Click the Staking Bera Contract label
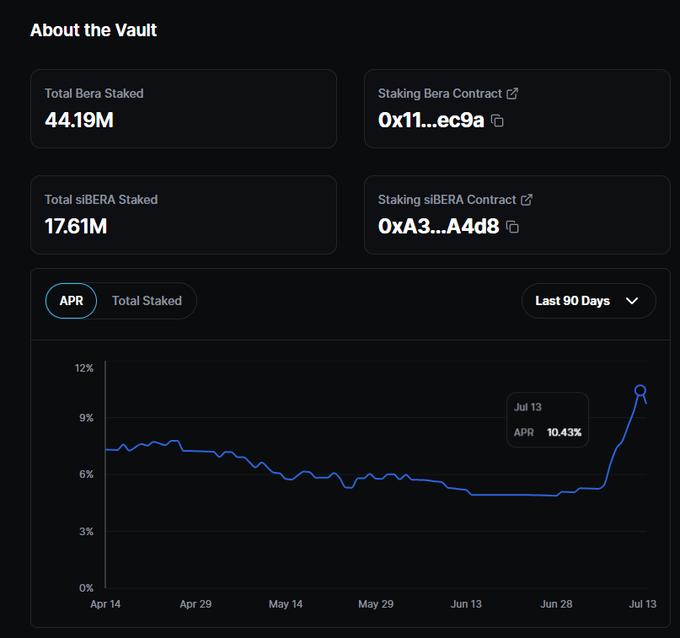This screenshot has height=638, width=680. [x=440, y=94]
